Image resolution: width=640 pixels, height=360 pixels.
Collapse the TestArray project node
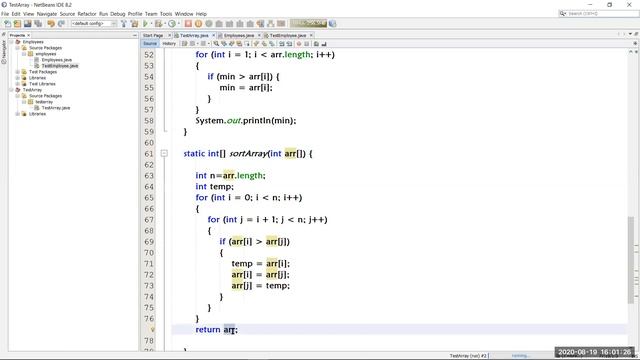point(11,90)
